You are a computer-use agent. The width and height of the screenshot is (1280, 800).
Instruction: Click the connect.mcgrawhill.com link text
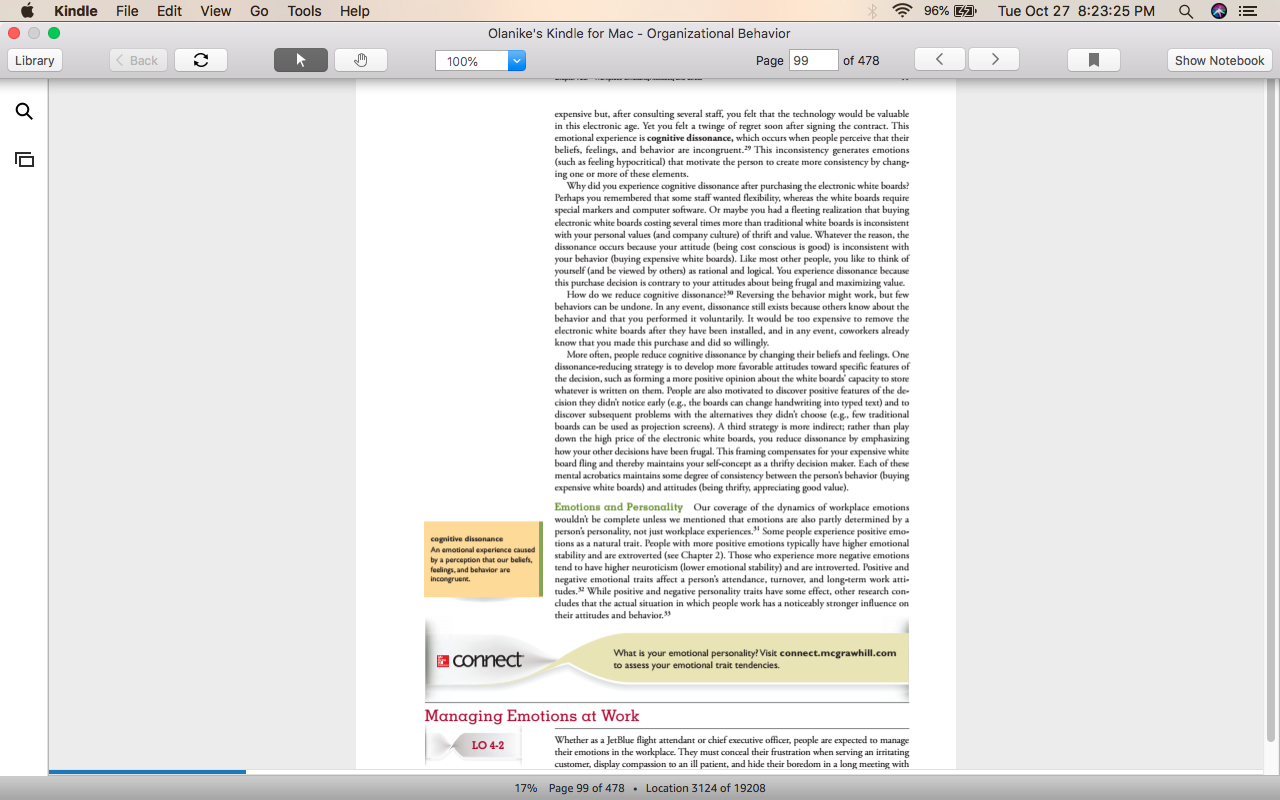(x=838, y=653)
